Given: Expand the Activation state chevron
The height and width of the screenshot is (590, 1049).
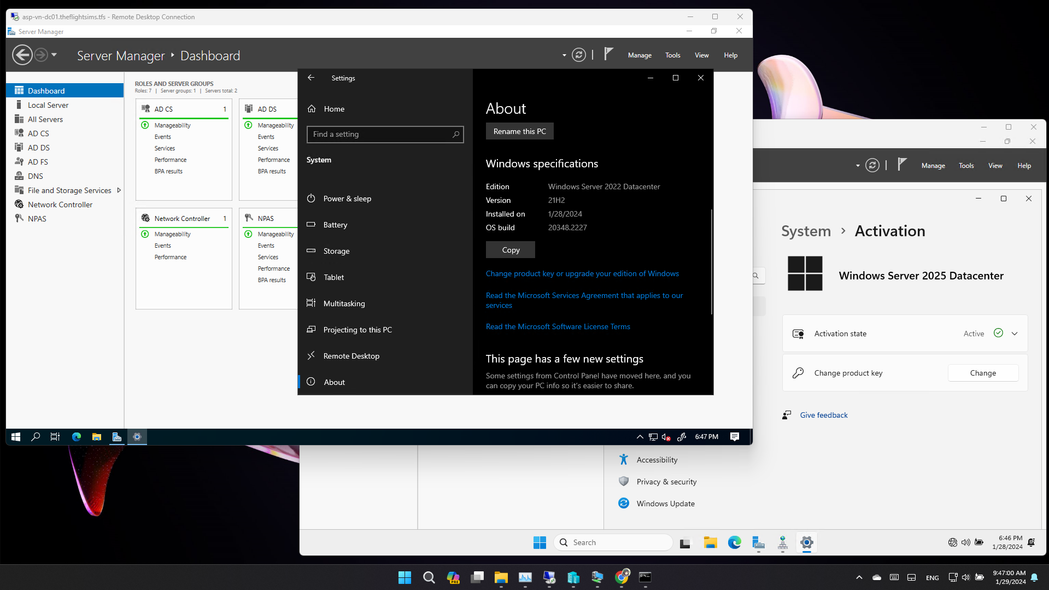Looking at the screenshot, I should 1014,333.
